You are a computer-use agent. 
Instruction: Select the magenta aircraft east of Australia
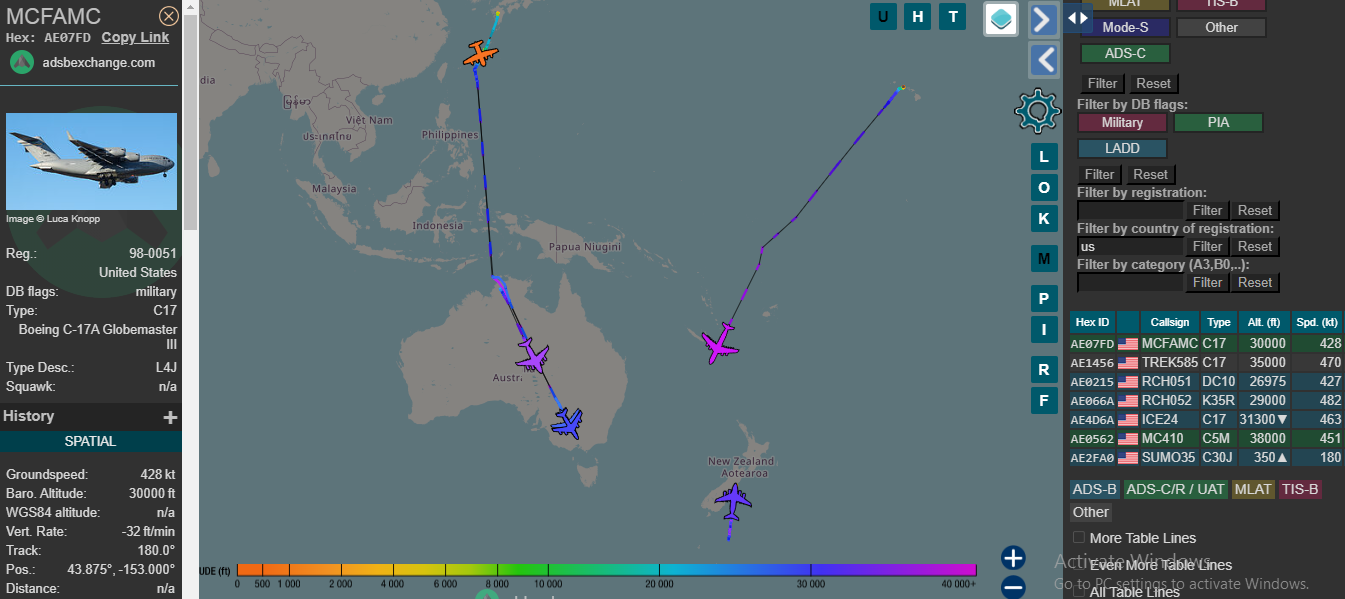(x=720, y=344)
